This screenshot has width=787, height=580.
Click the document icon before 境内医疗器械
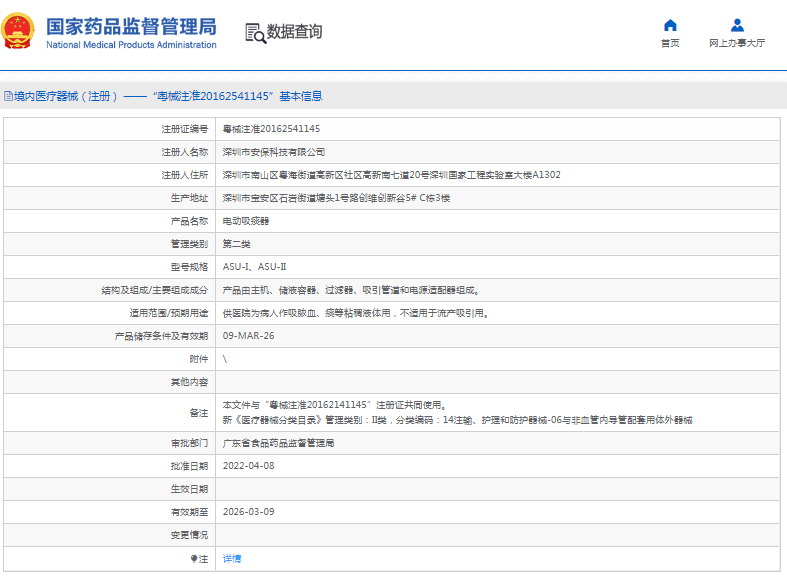(7, 97)
